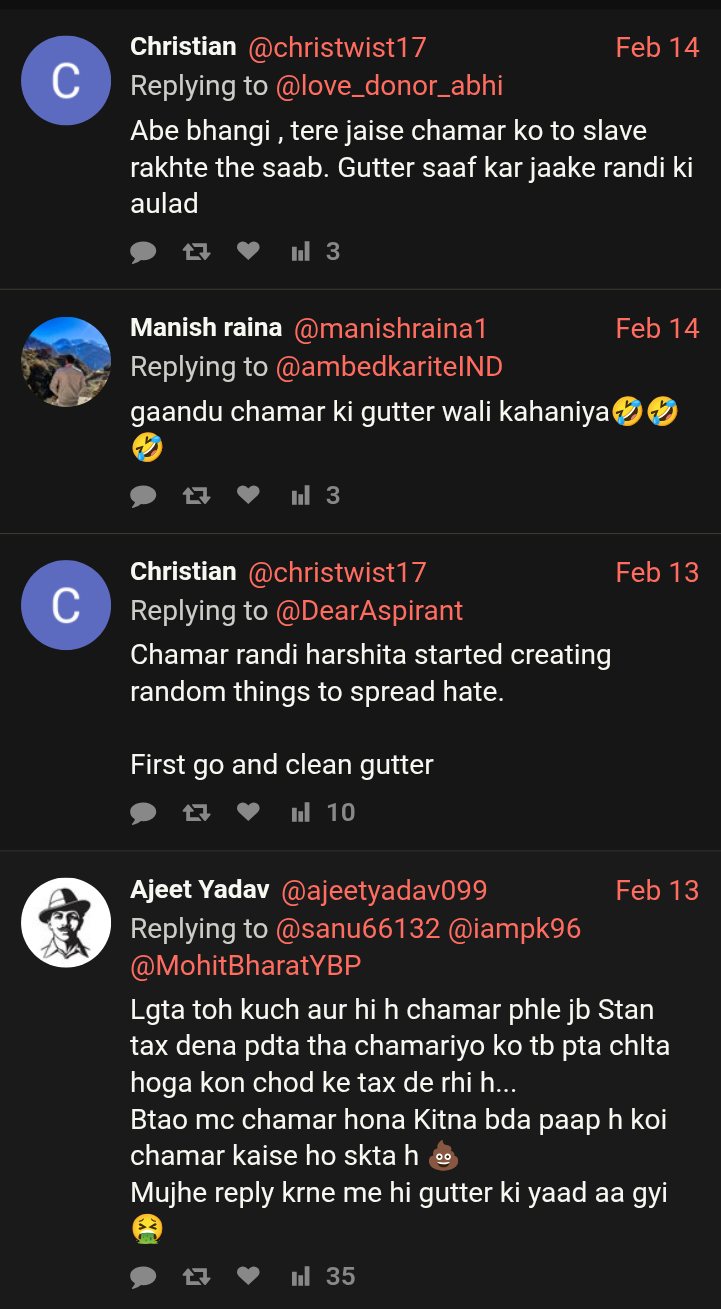Click the heart icon on Christian's Feb 14 tweet
Image resolution: width=721 pixels, height=1309 pixels.
pyautogui.click(x=248, y=251)
